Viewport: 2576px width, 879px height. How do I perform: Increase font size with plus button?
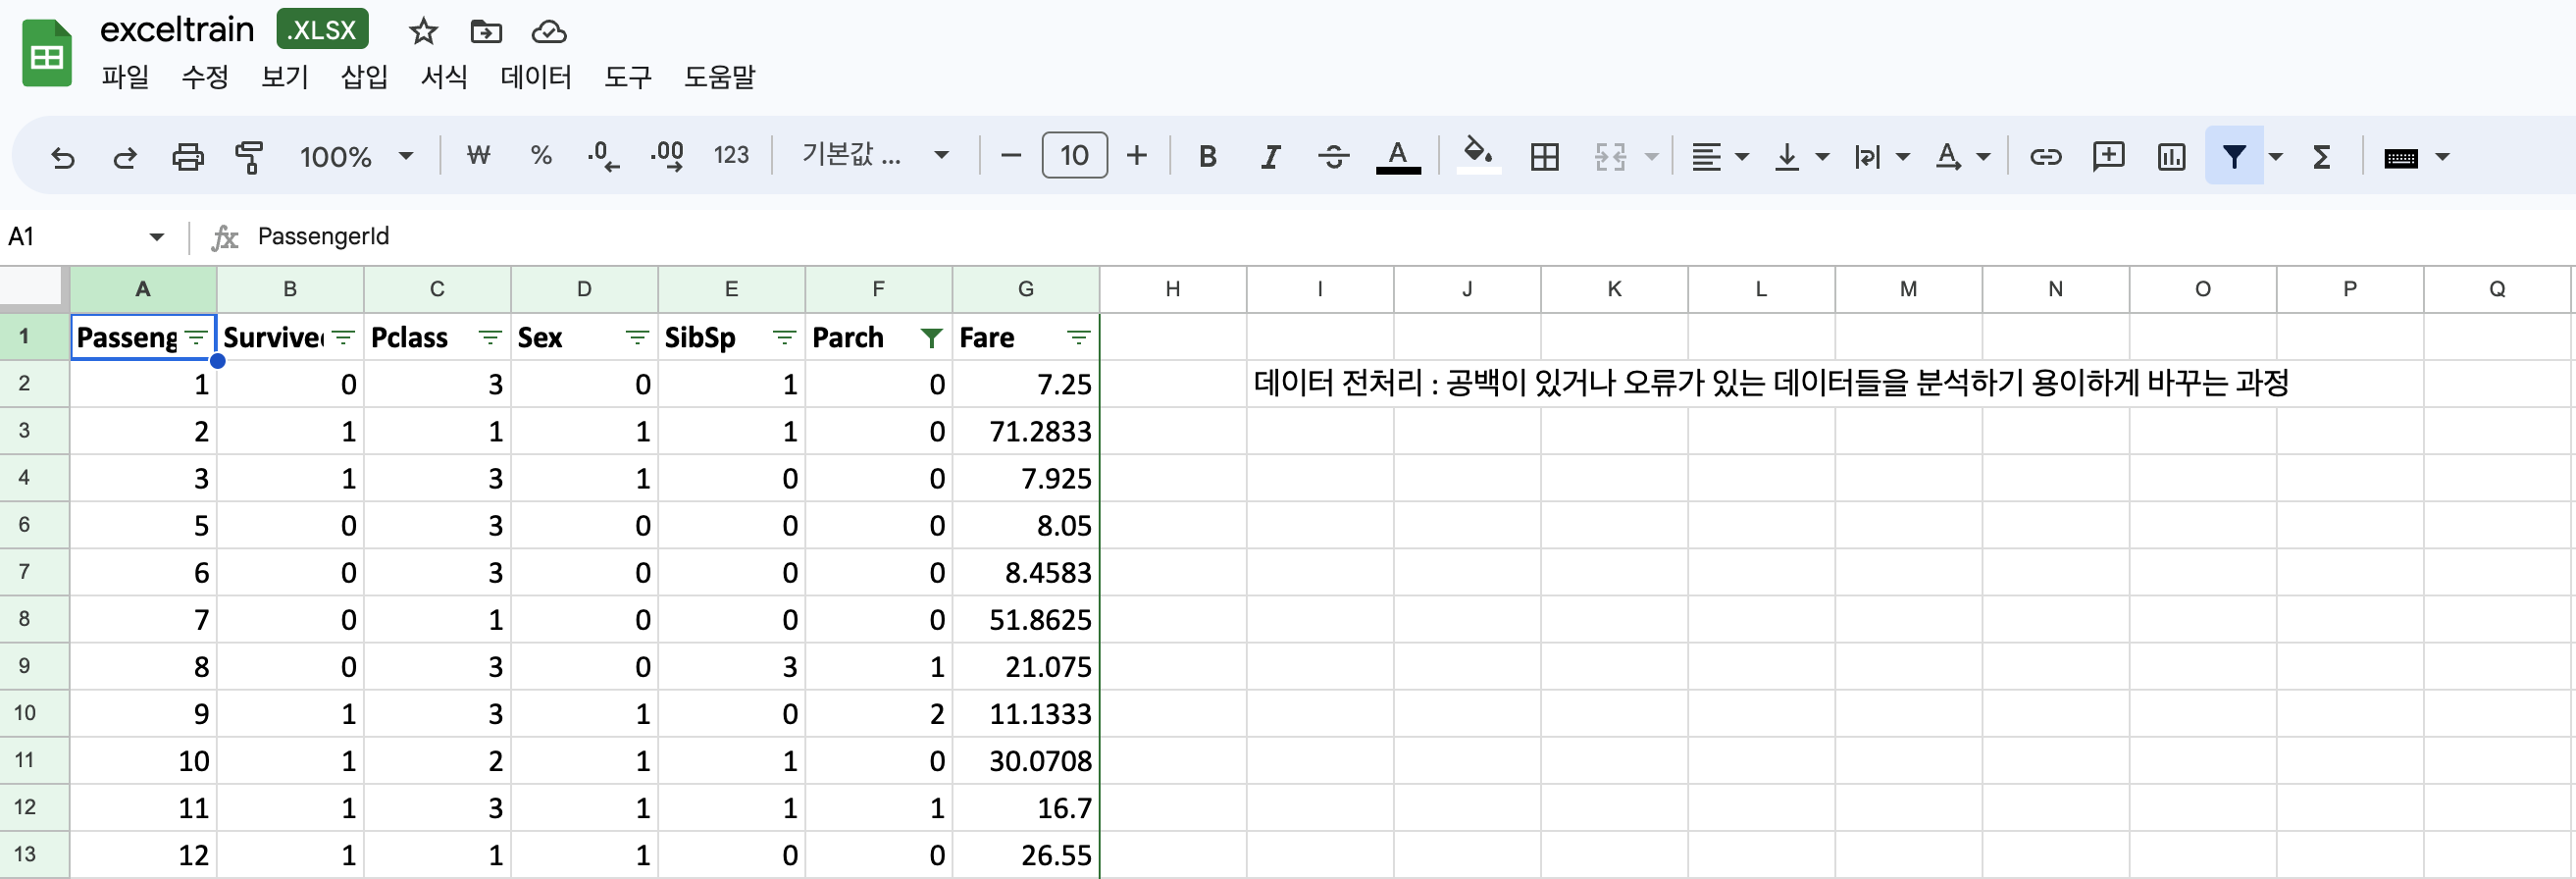(1136, 155)
